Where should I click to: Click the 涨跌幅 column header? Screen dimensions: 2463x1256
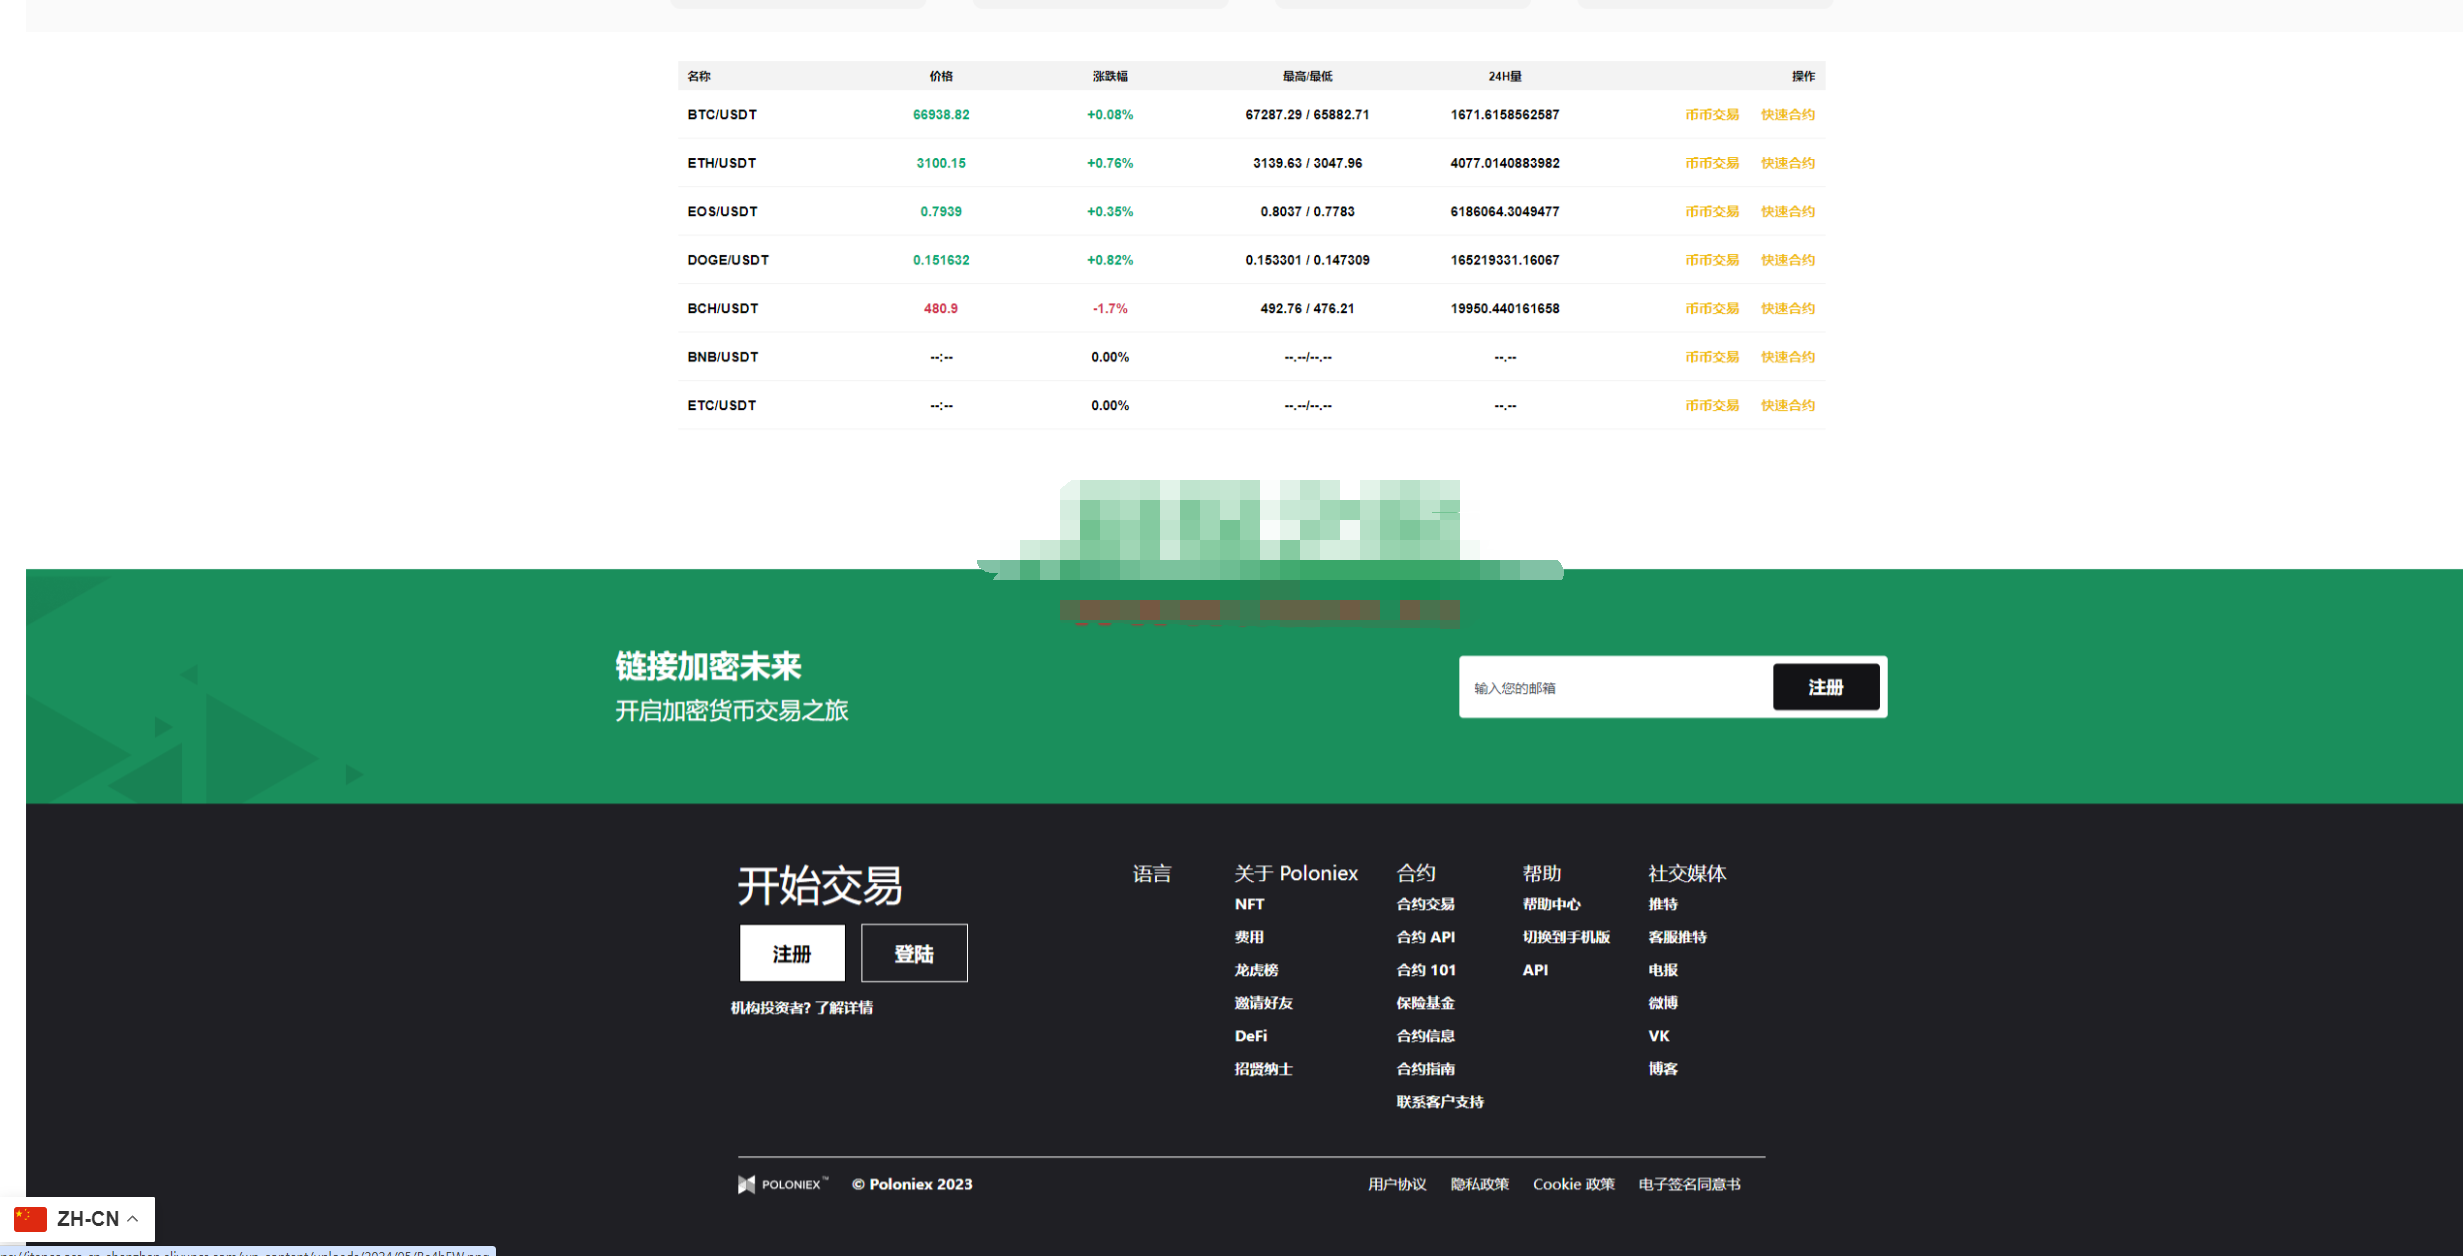tap(1109, 76)
